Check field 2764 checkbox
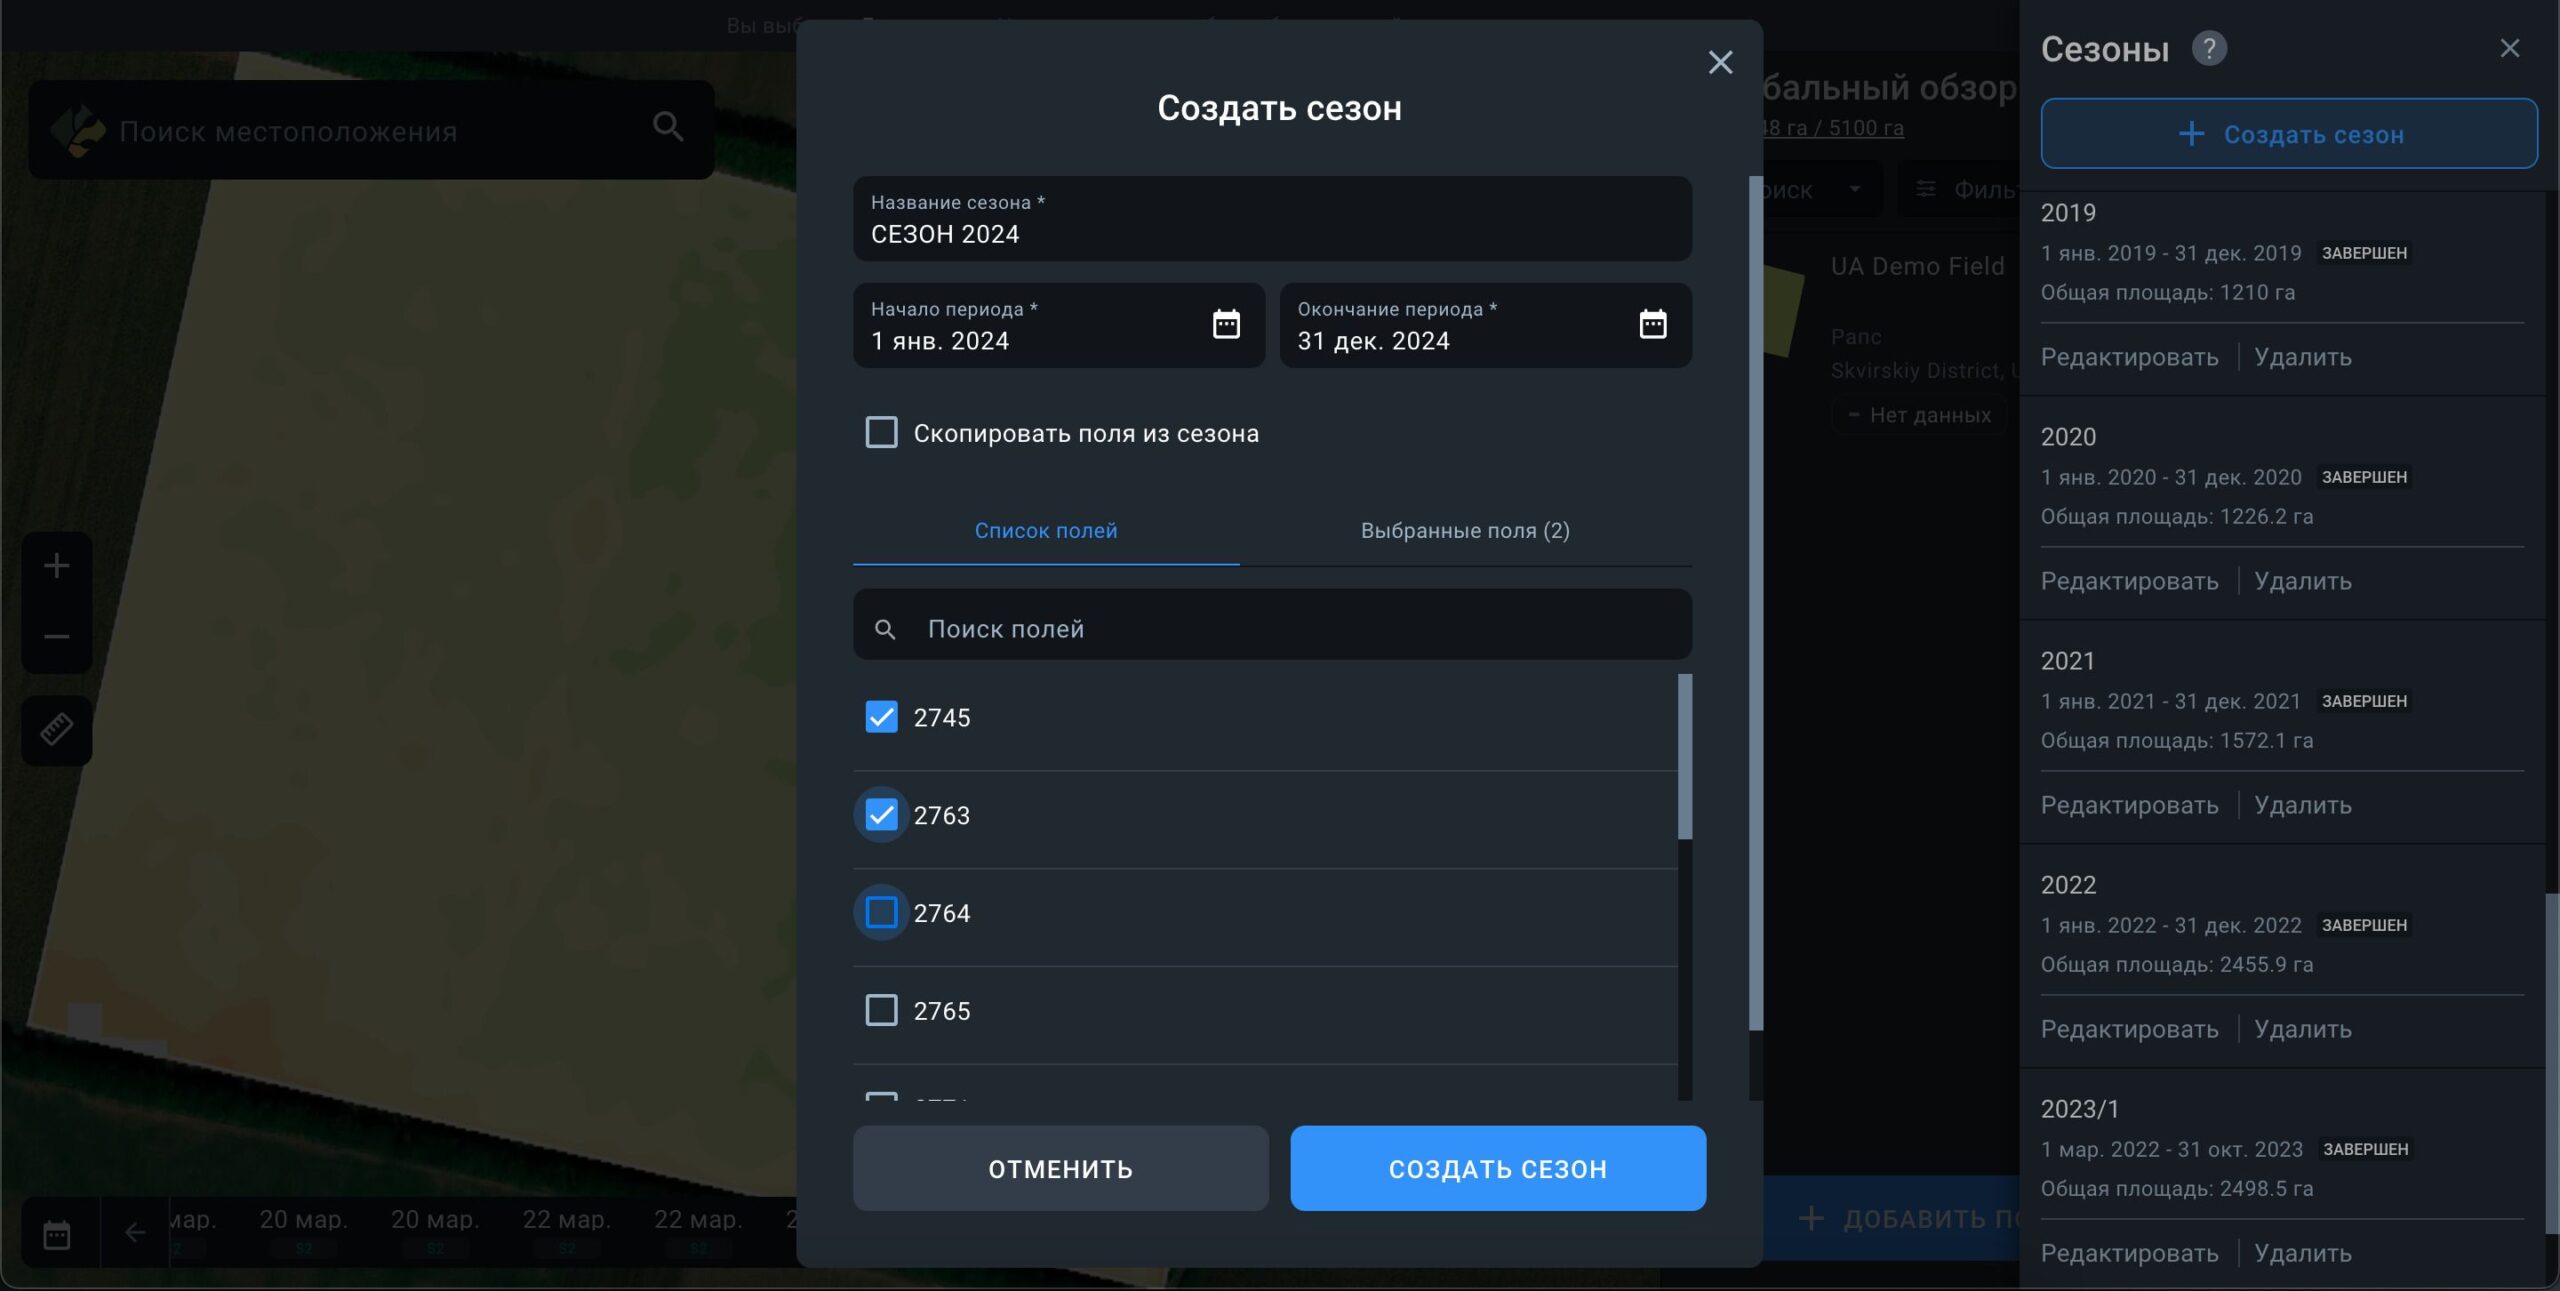This screenshot has width=2560, height=1291. coord(881,912)
